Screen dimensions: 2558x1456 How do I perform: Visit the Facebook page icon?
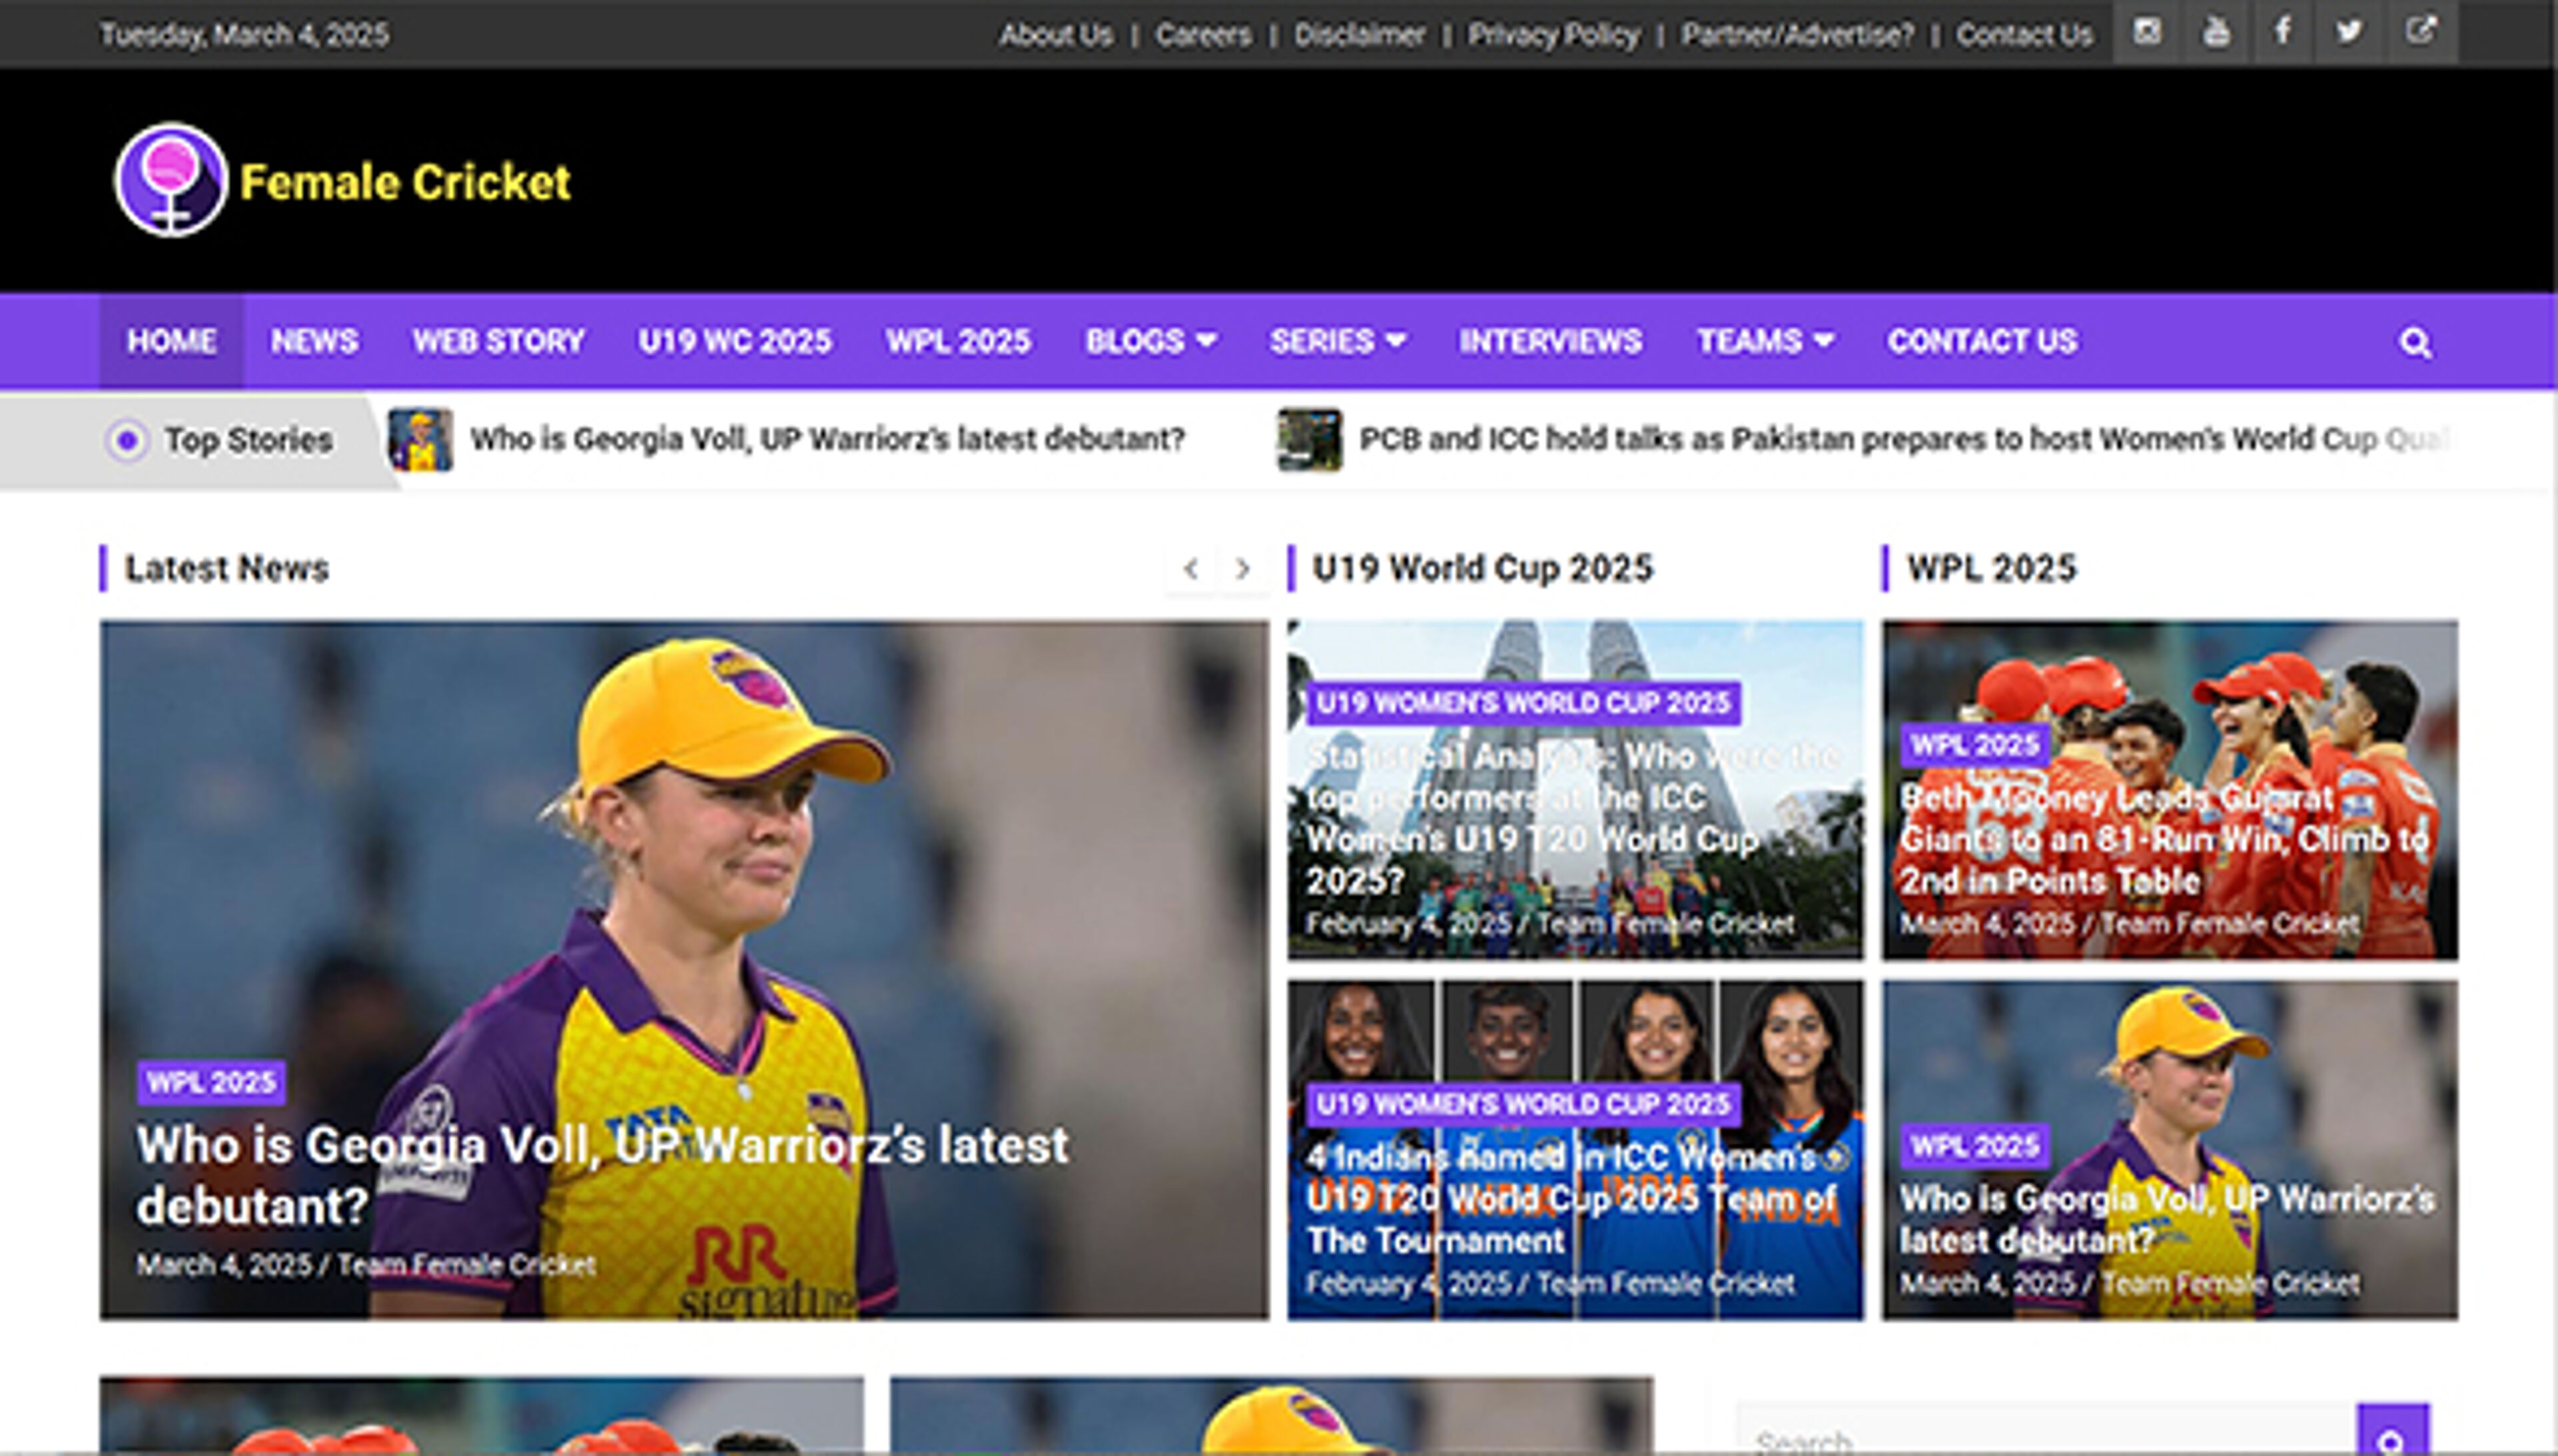[2282, 31]
